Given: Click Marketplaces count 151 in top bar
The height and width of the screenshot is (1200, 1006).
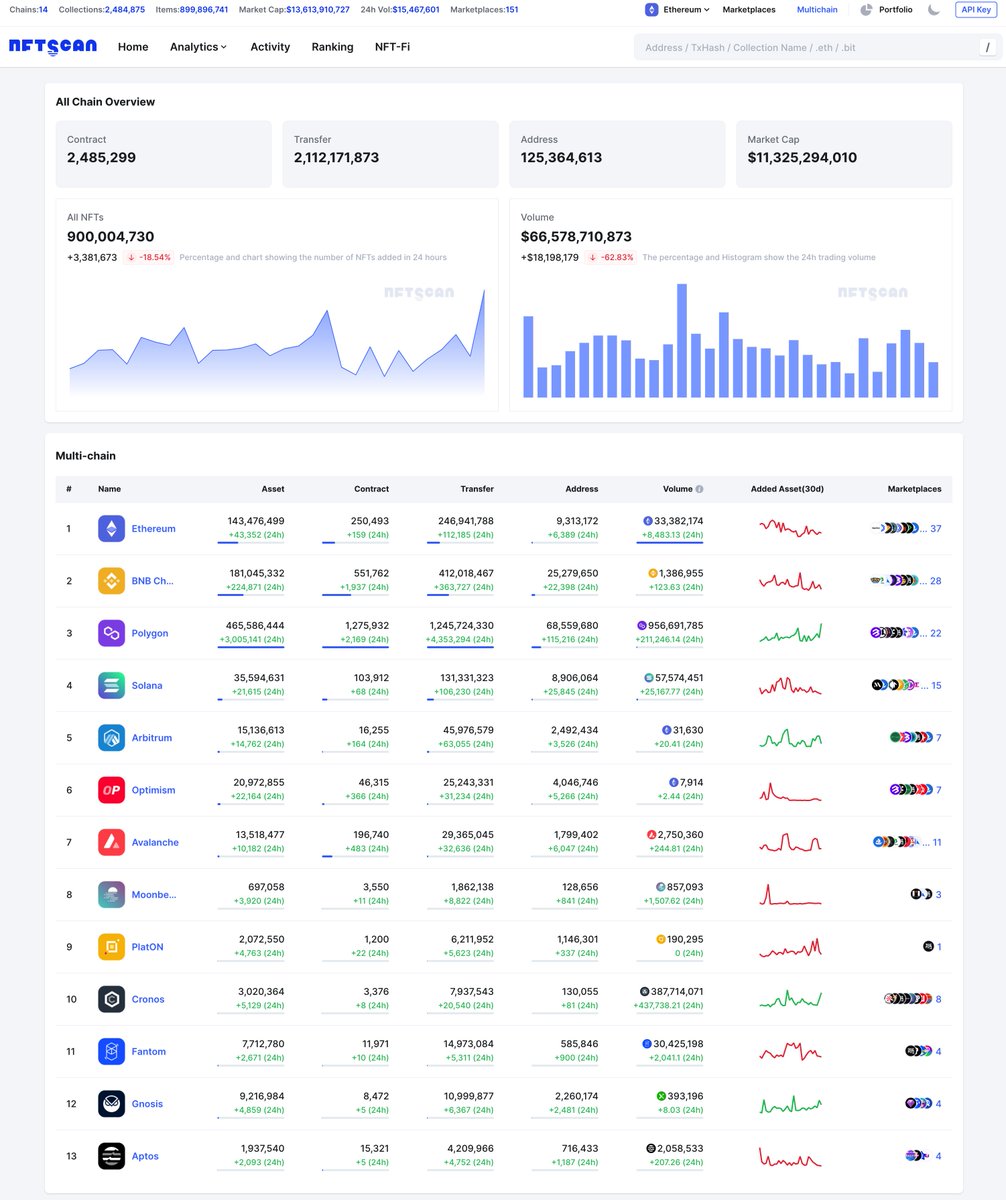Looking at the screenshot, I should click(x=511, y=10).
